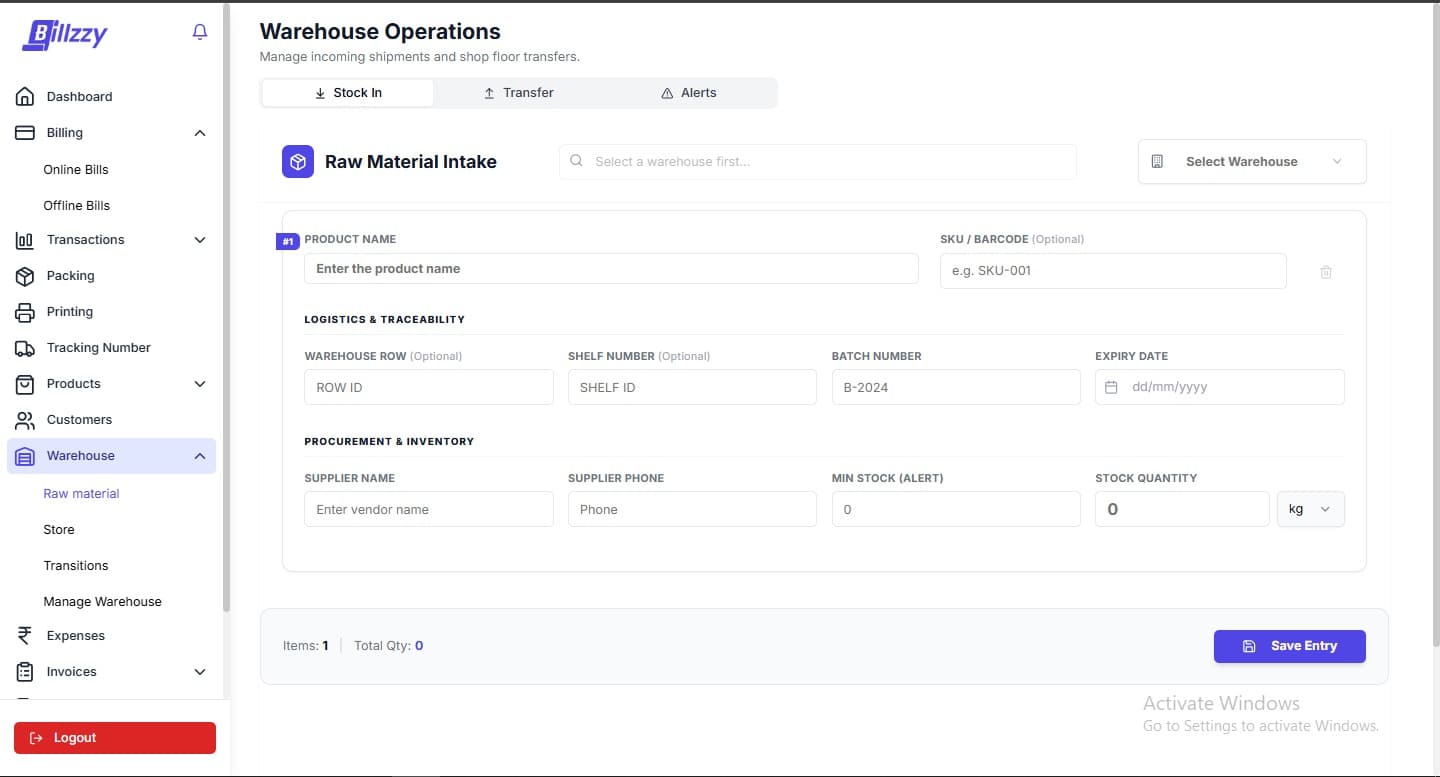
Task: Collapse the Billing menu chevron
Action: click(x=200, y=133)
